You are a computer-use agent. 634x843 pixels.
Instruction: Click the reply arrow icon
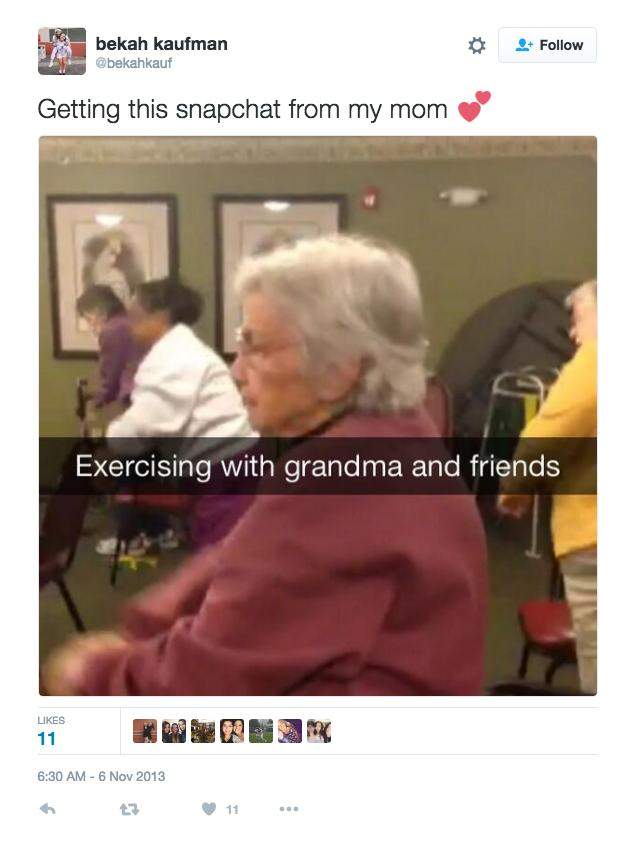click(x=48, y=809)
